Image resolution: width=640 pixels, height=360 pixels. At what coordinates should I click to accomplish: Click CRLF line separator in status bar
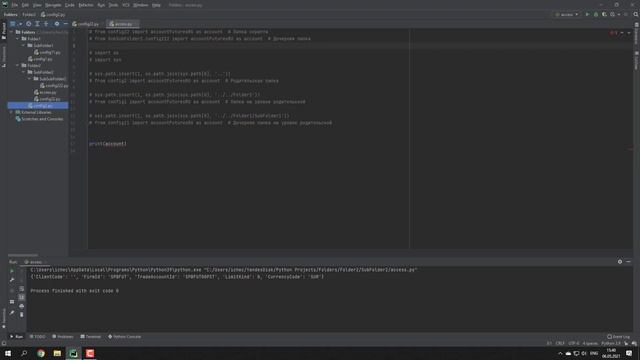coord(560,344)
